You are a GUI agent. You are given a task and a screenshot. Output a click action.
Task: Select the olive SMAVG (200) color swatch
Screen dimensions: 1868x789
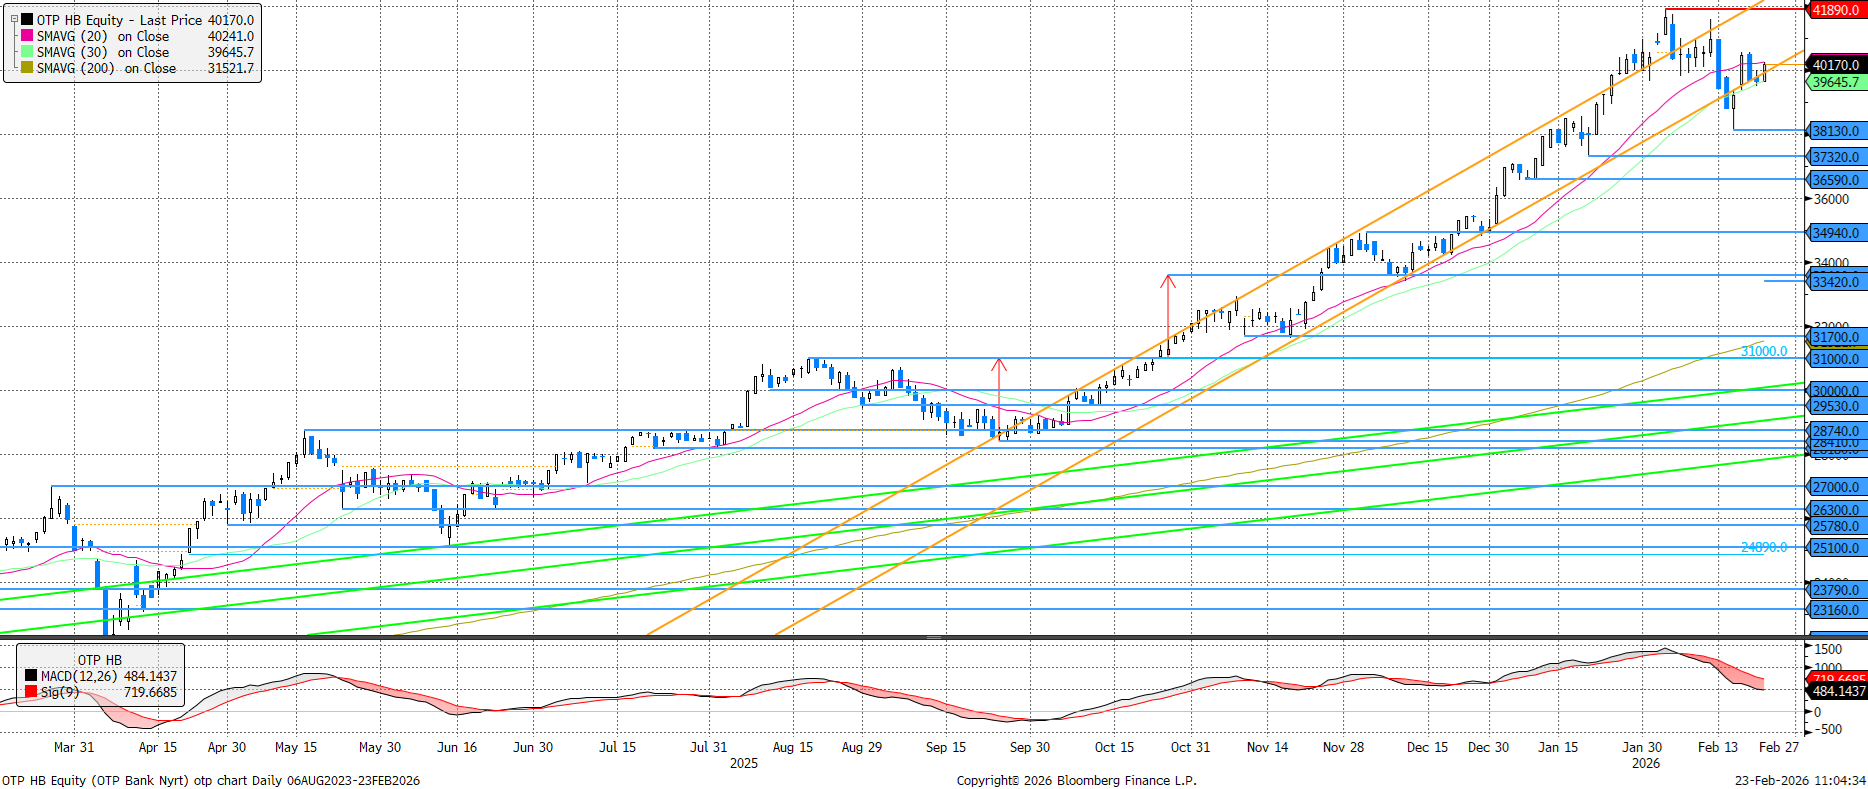[x=27, y=68]
